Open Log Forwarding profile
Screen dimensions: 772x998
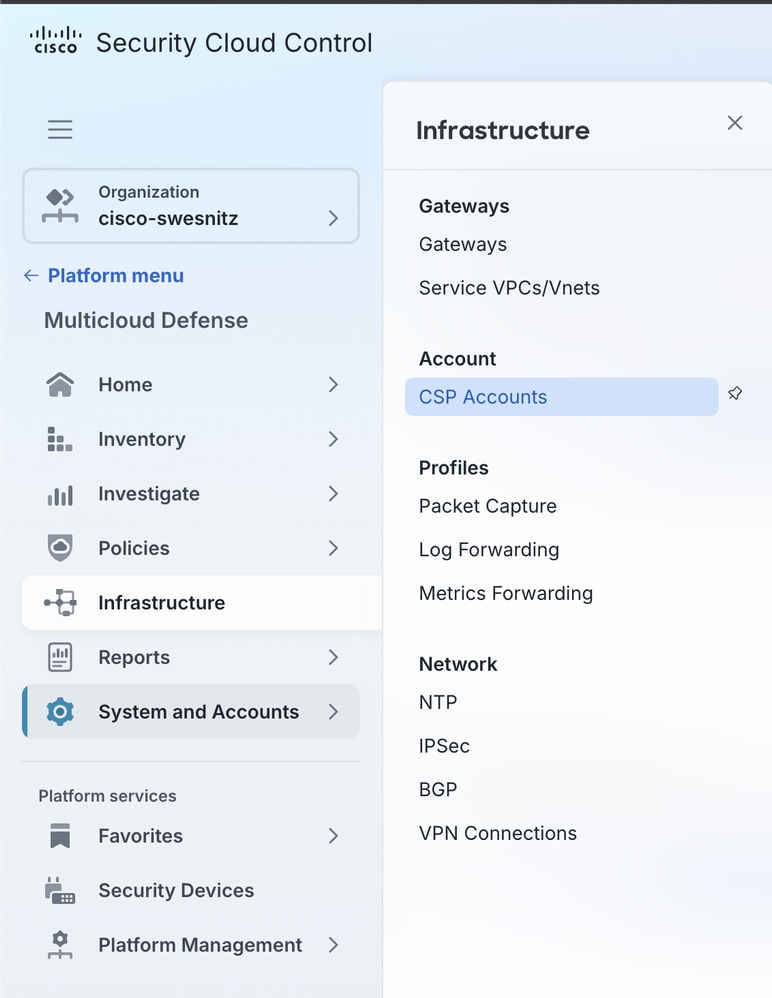click(489, 549)
